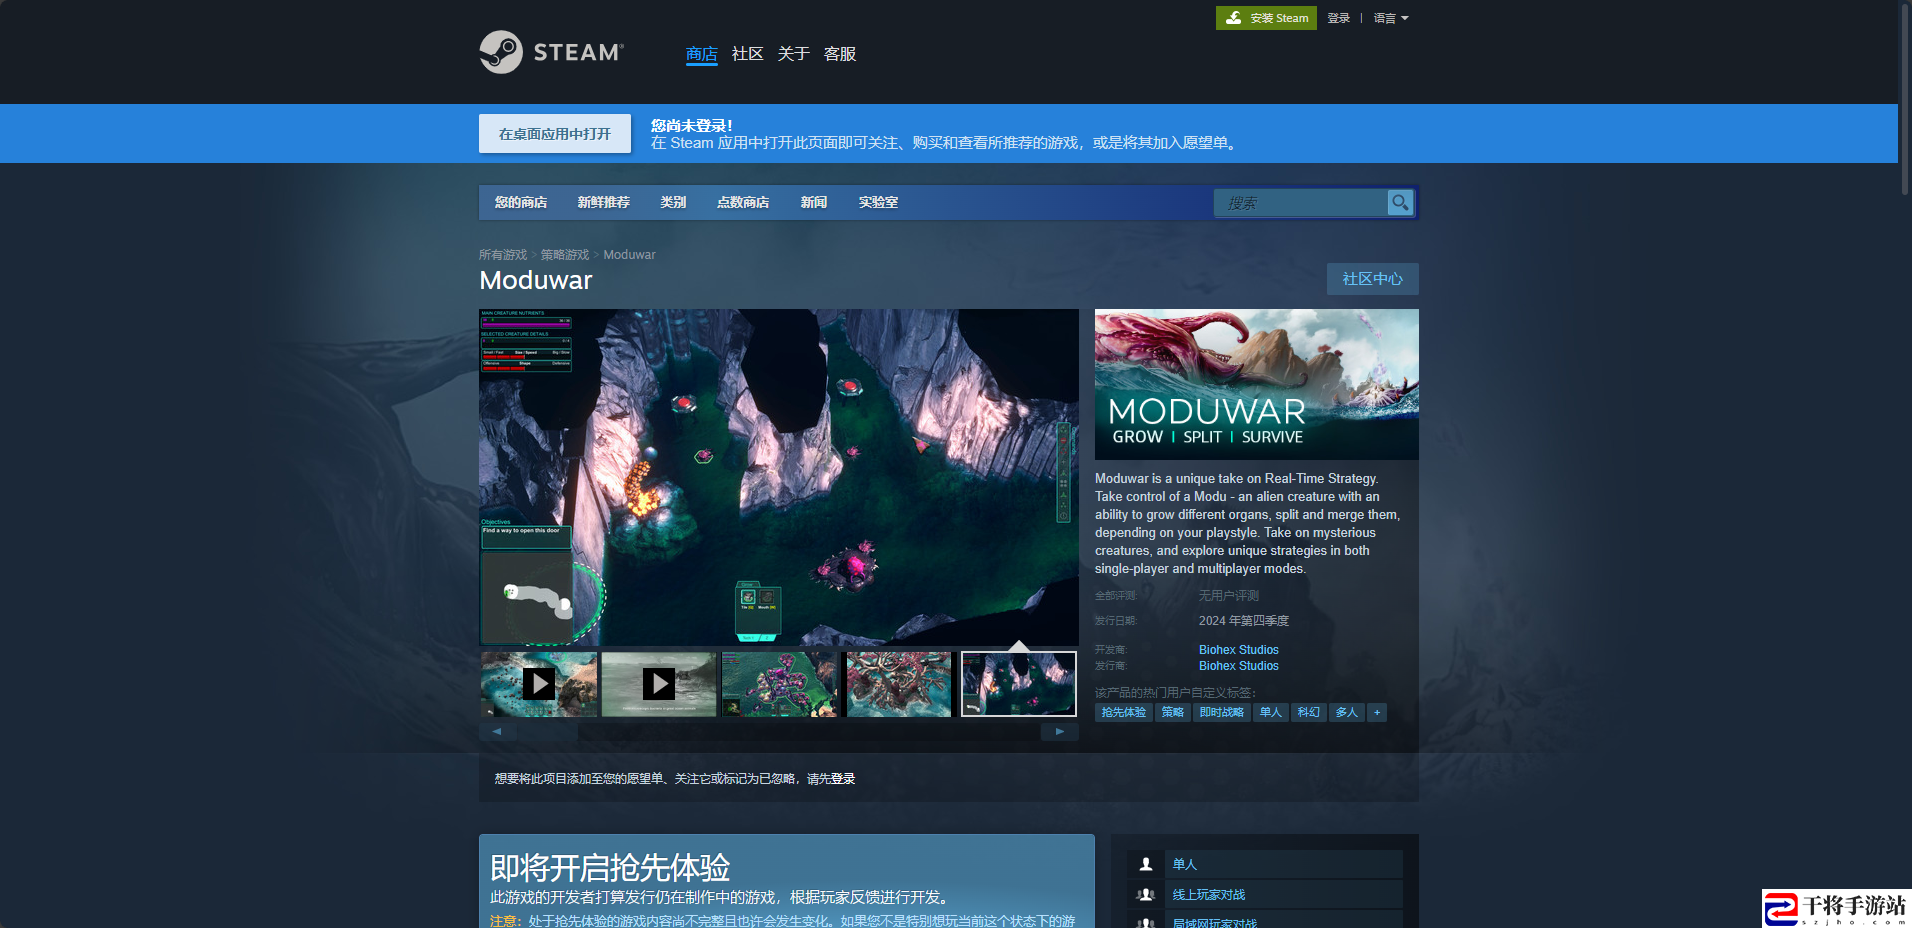Play the first video thumbnail
This screenshot has width=1912, height=928.
[539, 684]
